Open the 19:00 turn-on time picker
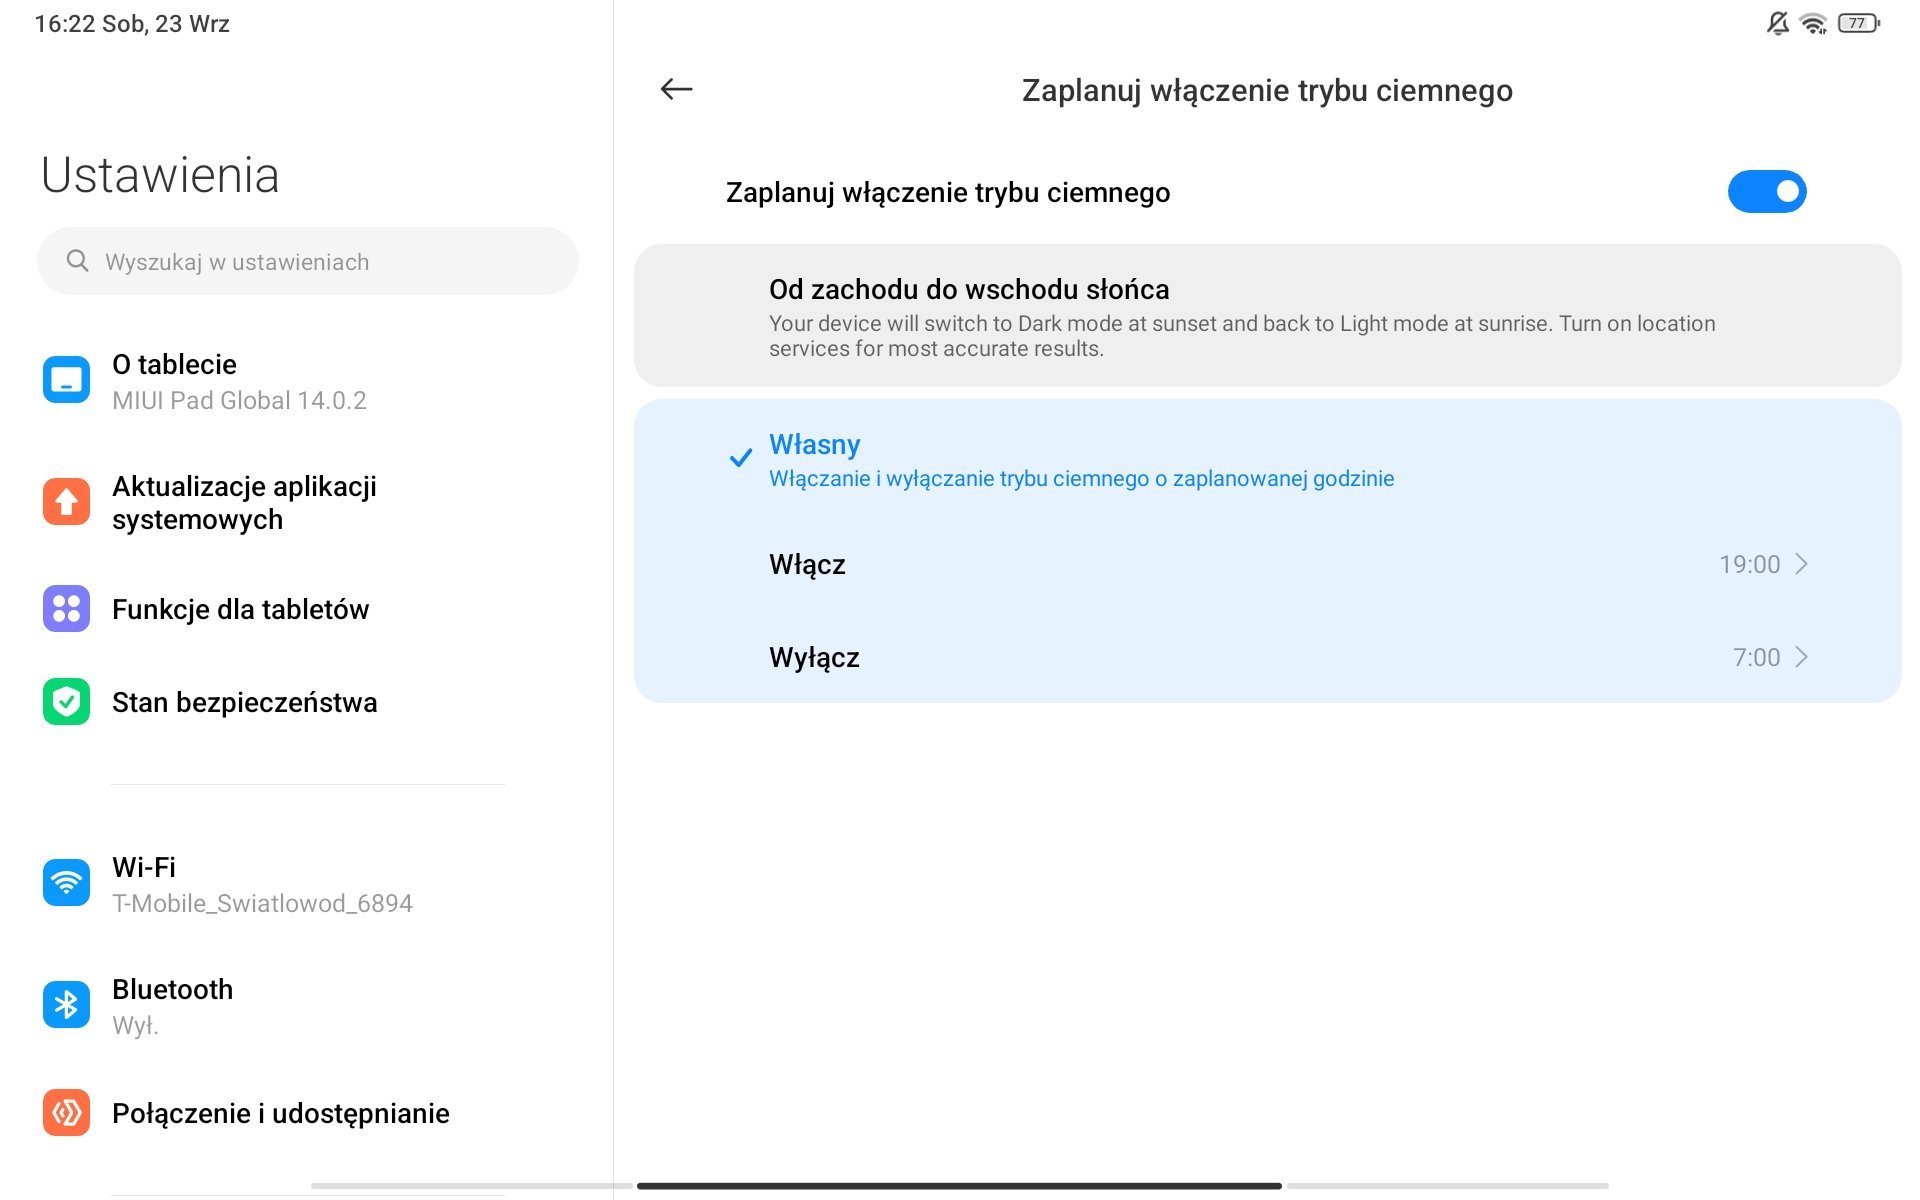1920x1200 pixels. pos(1749,564)
